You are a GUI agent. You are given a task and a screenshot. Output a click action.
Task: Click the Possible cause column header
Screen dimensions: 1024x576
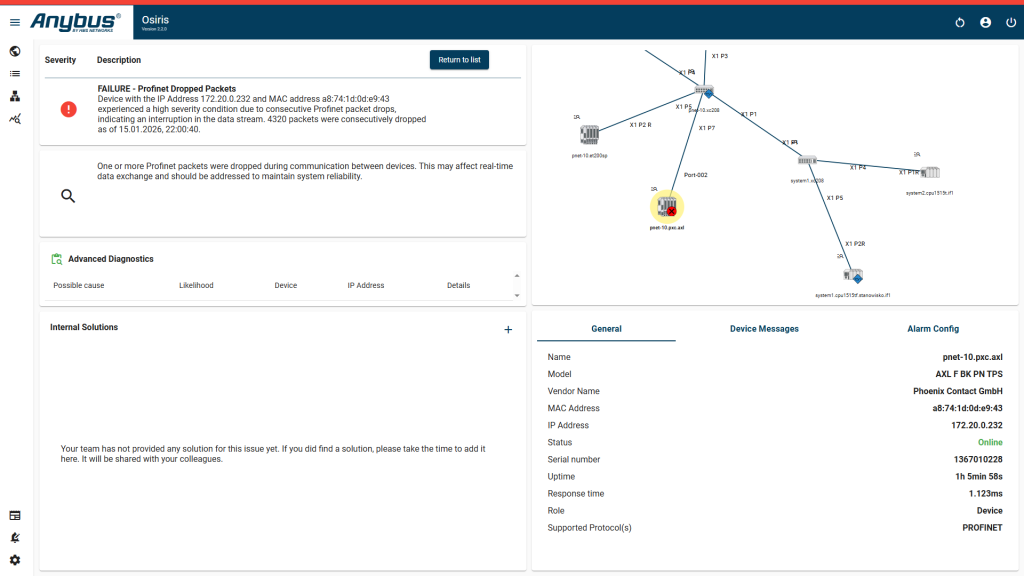click(78, 285)
